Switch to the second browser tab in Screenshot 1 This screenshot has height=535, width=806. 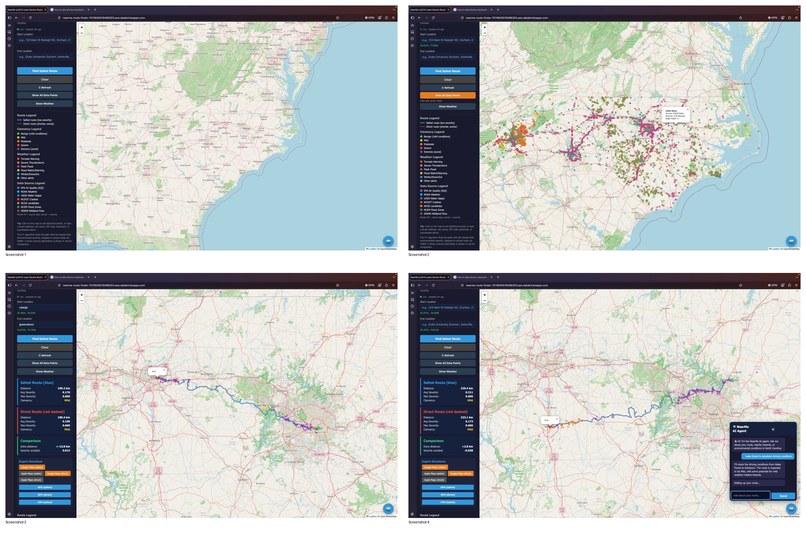(69, 10)
